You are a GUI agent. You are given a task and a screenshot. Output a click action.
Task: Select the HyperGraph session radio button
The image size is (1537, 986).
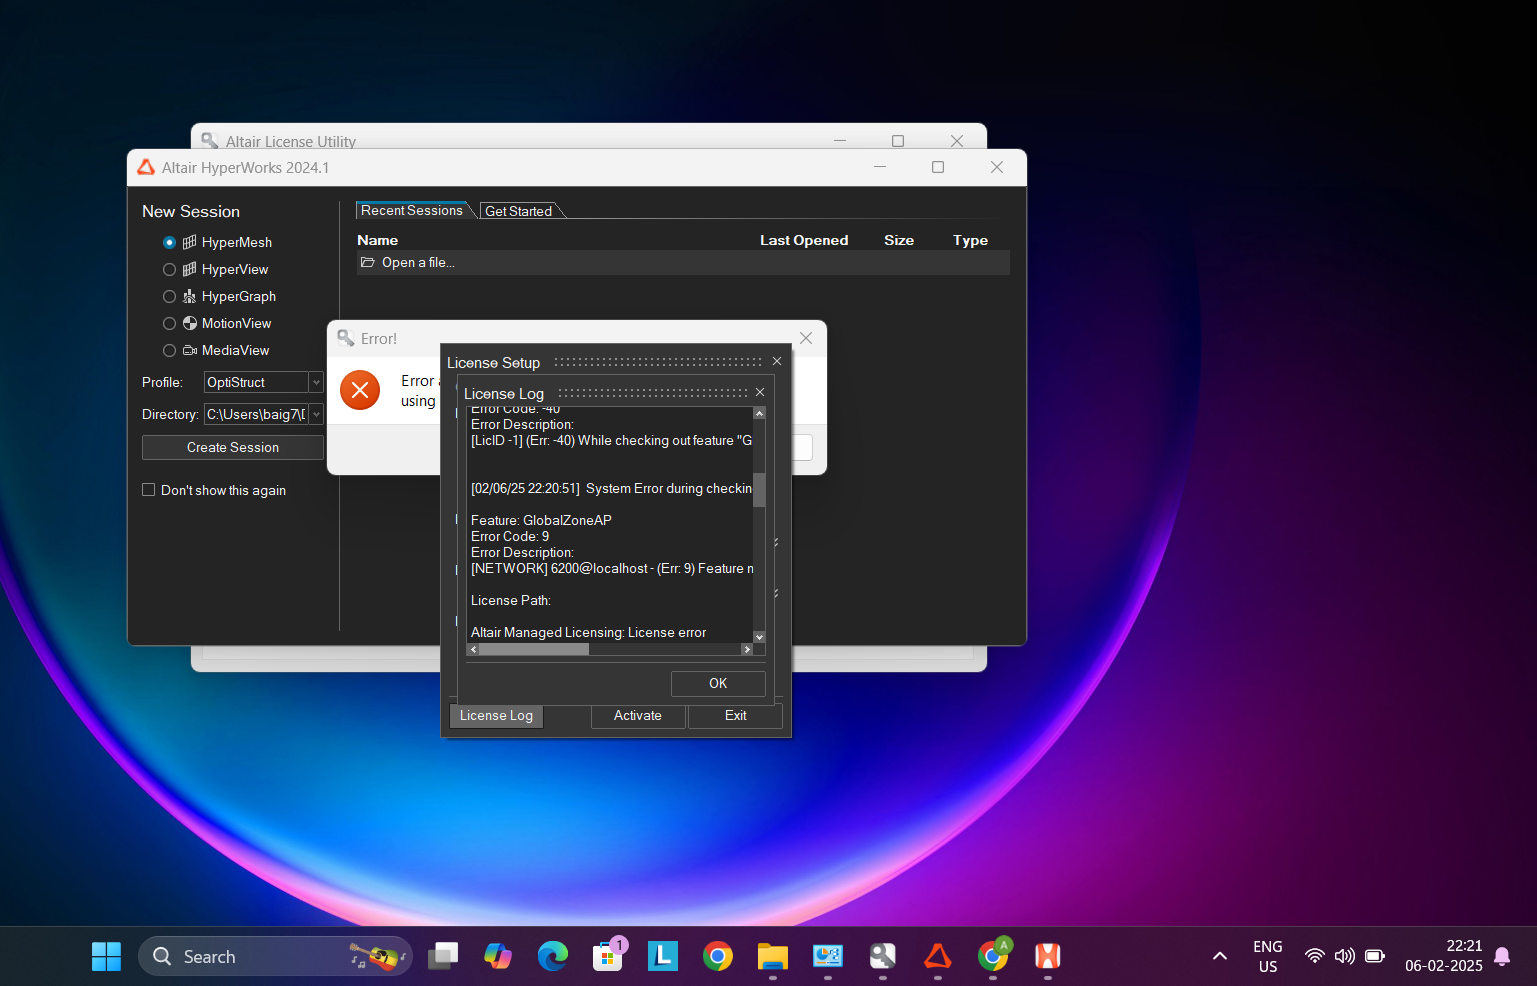click(169, 297)
